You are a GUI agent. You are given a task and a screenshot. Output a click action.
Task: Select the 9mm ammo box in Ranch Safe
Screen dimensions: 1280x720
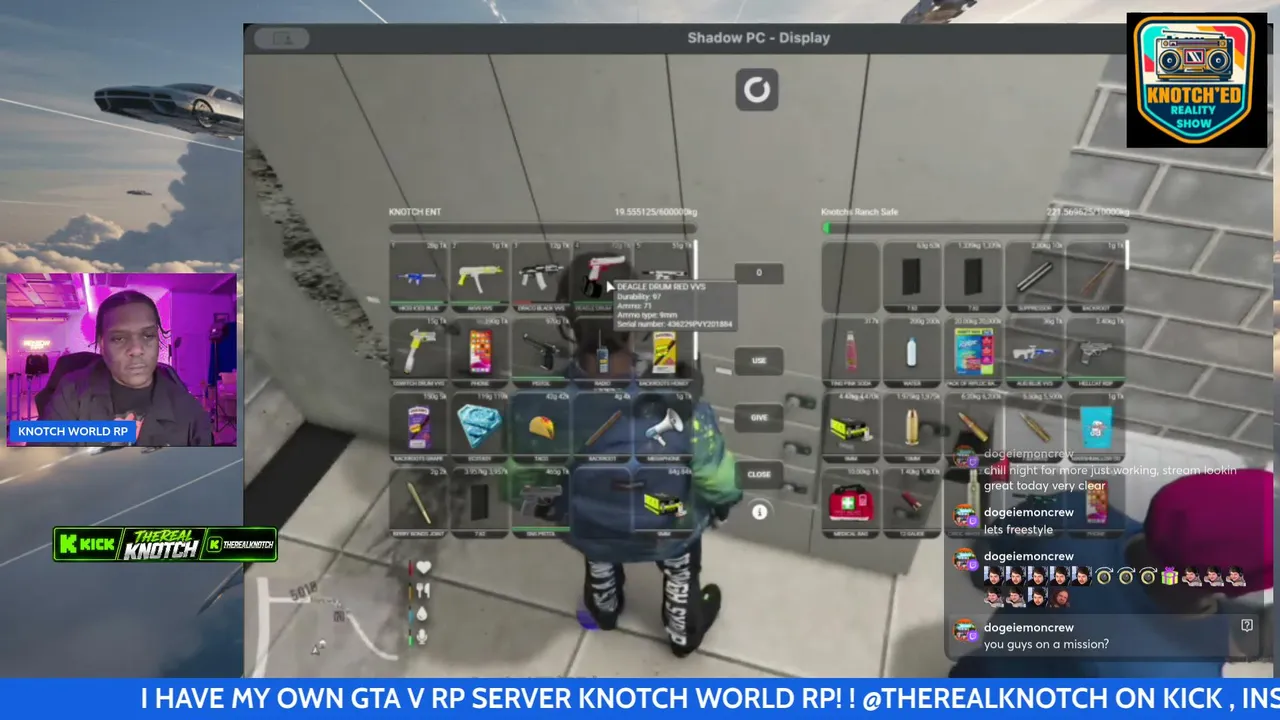(850, 429)
